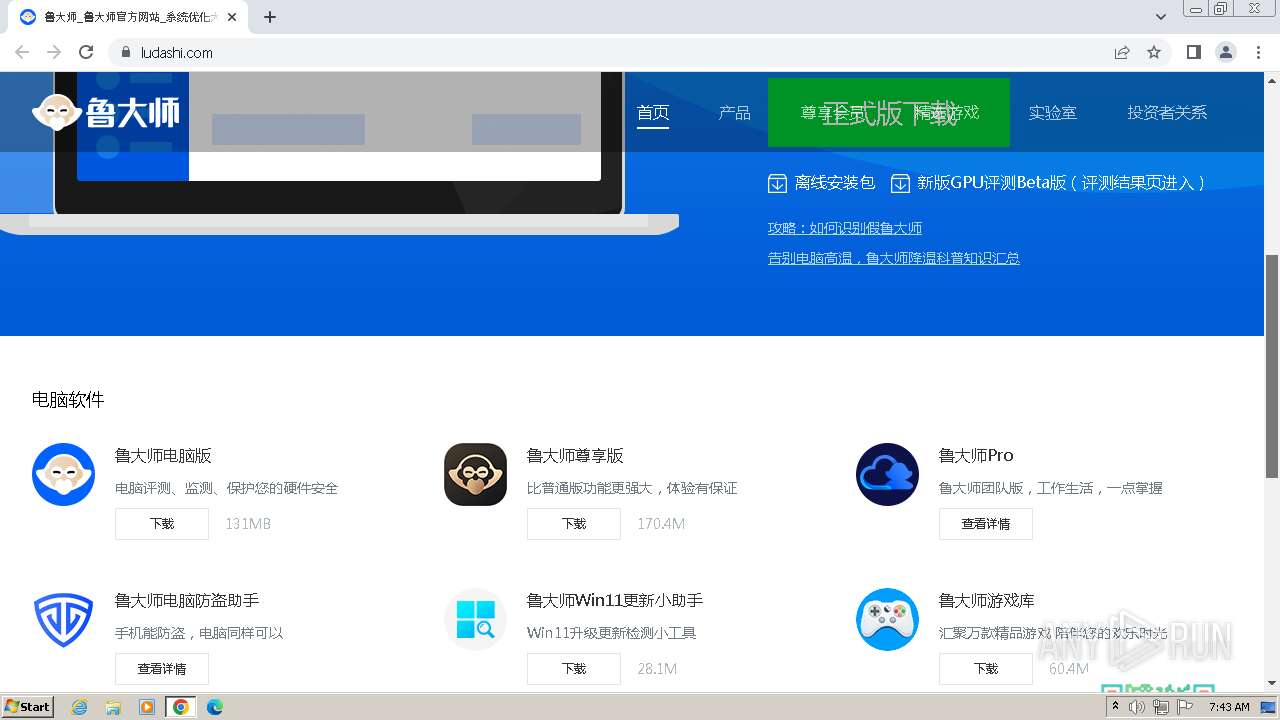Viewport: 1280px width, 720px height.
Task: Click the 鲁大师尊享版 monkey icon
Action: pyautogui.click(x=475, y=474)
